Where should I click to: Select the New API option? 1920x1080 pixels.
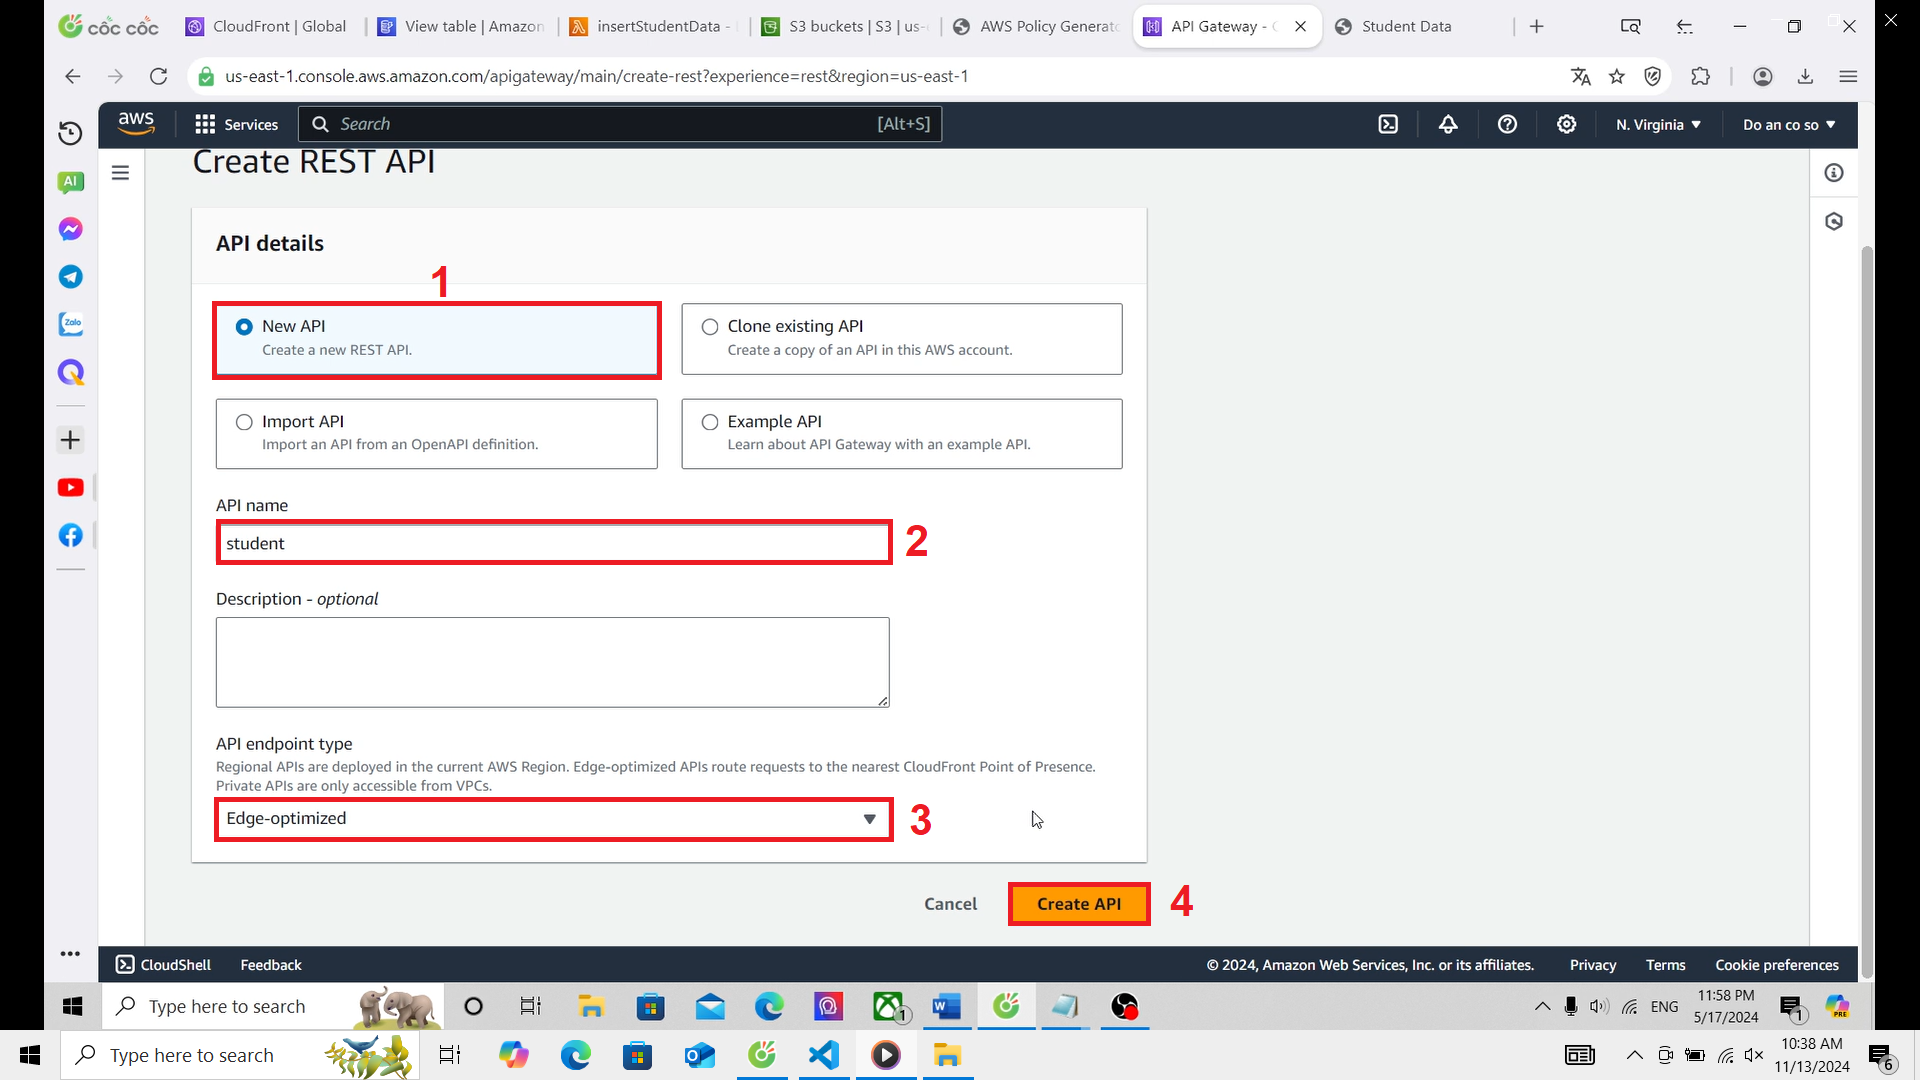coord(243,326)
